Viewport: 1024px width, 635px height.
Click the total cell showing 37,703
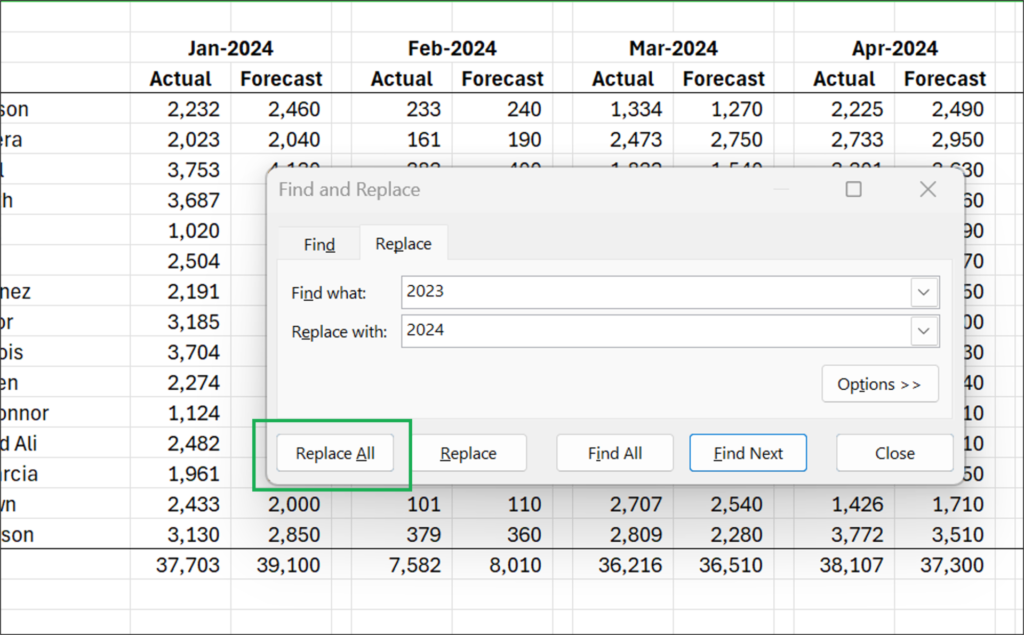point(188,565)
